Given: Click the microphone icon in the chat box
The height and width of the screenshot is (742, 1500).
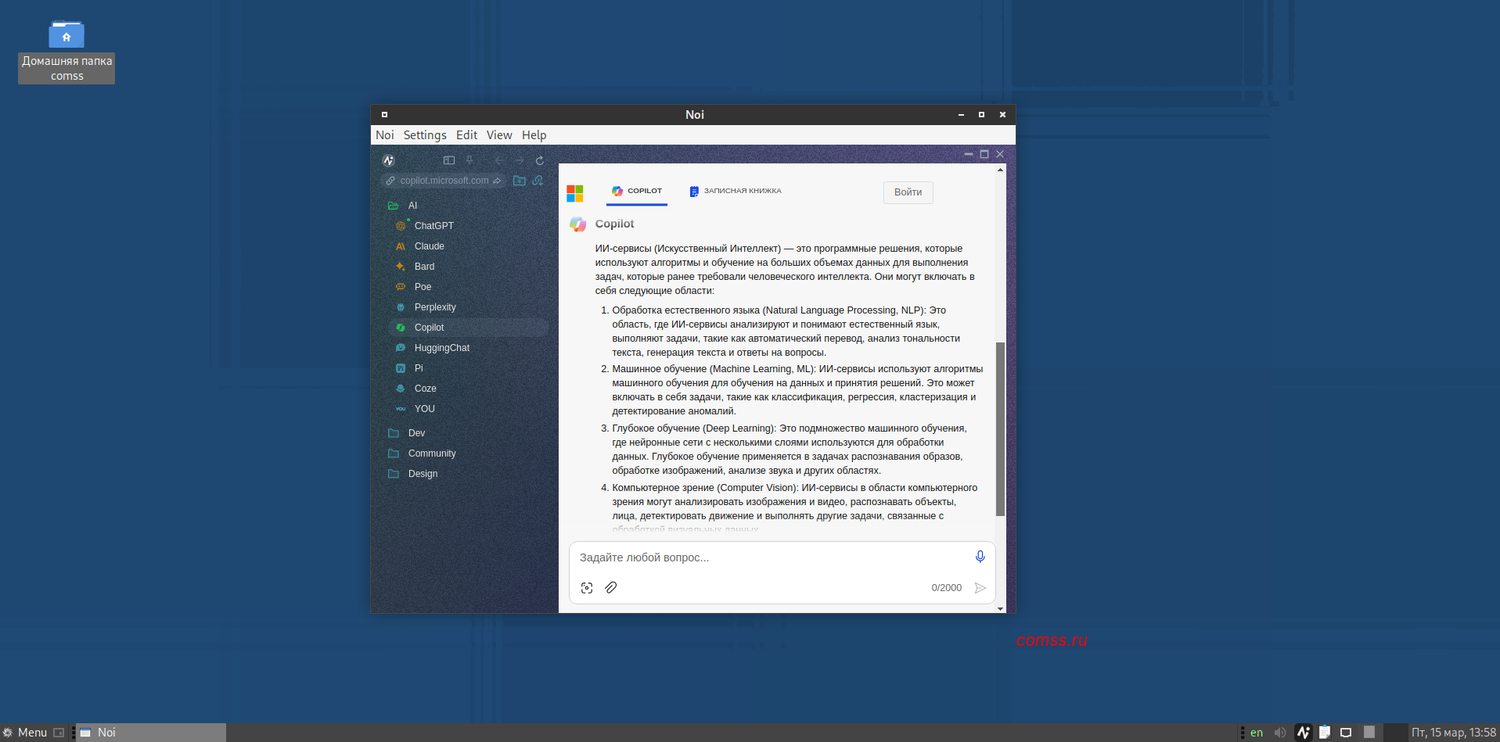Looking at the screenshot, I should click(x=980, y=557).
